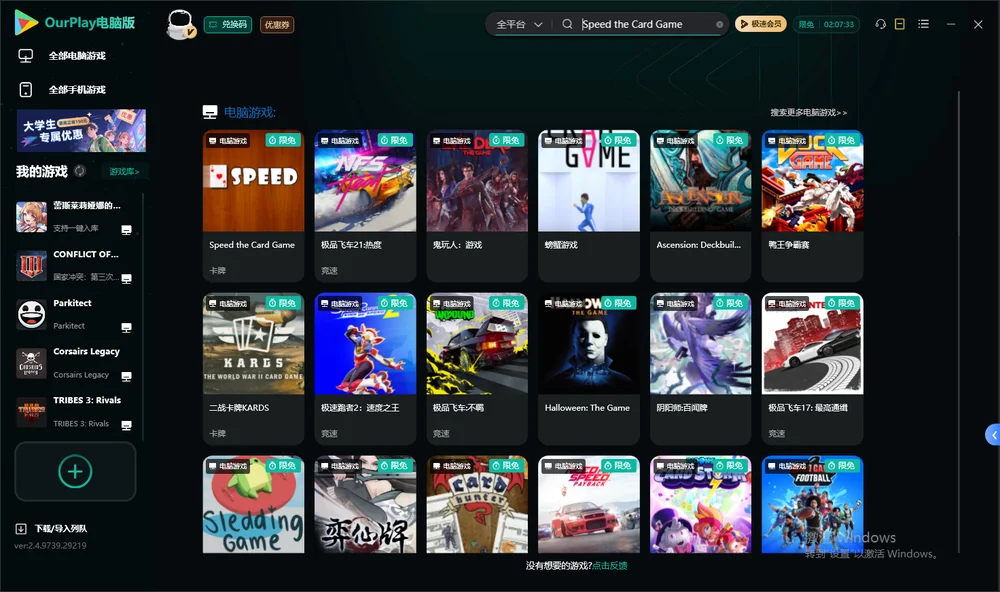This screenshot has height=592, width=1000.
Task: Open the 极品飞车:不羁 game card
Action: [x=477, y=369]
